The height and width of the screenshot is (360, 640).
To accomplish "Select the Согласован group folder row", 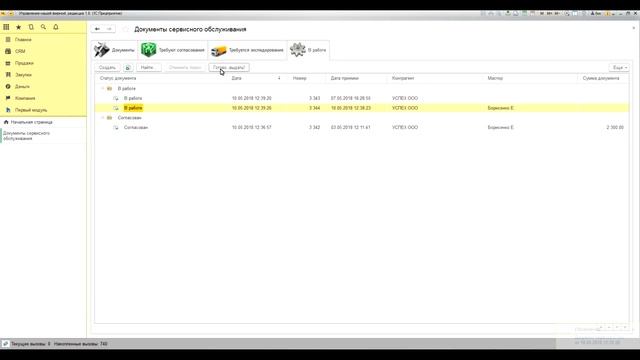I will click(129, 118).
